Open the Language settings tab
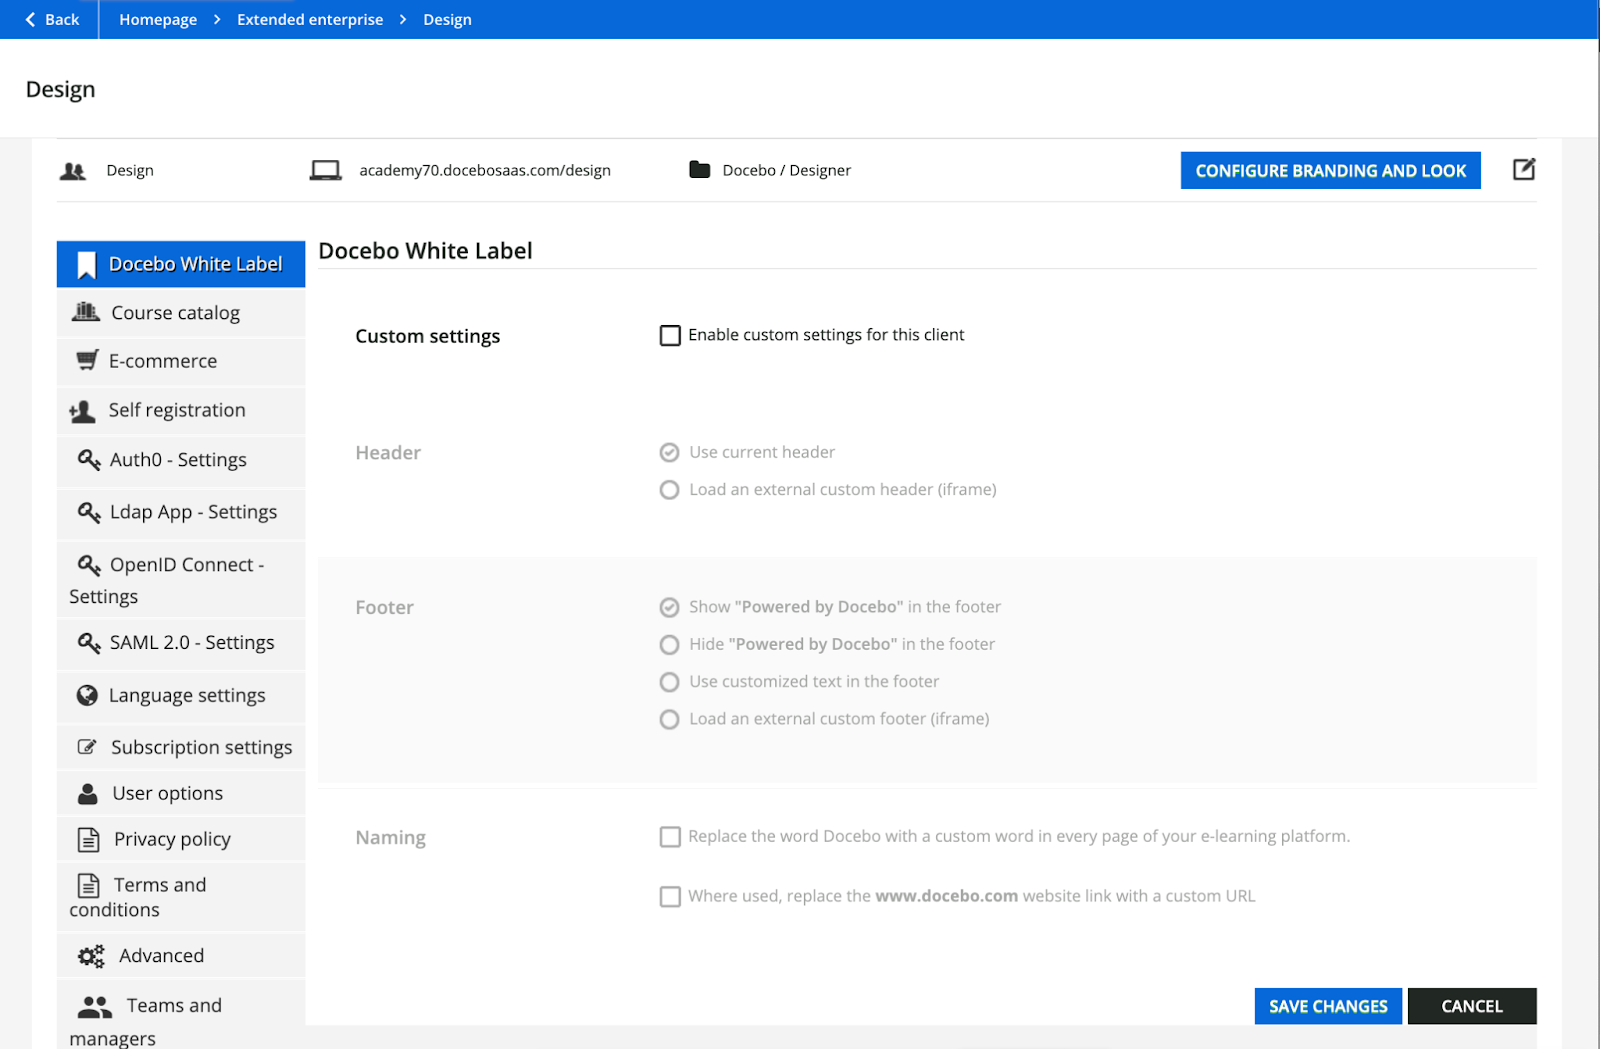This screenshot has height=1049, width=1600. [x=181, y=695]
